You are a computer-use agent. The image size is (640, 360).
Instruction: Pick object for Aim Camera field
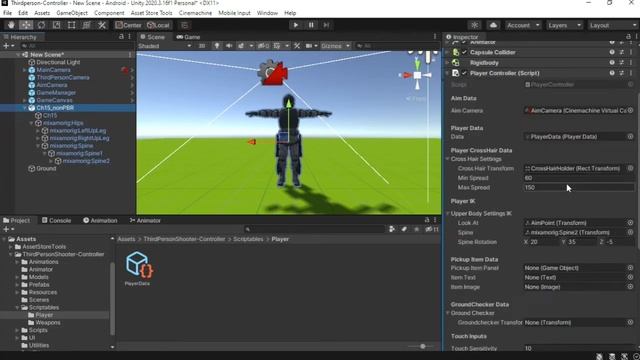click(x=631, y=110)
